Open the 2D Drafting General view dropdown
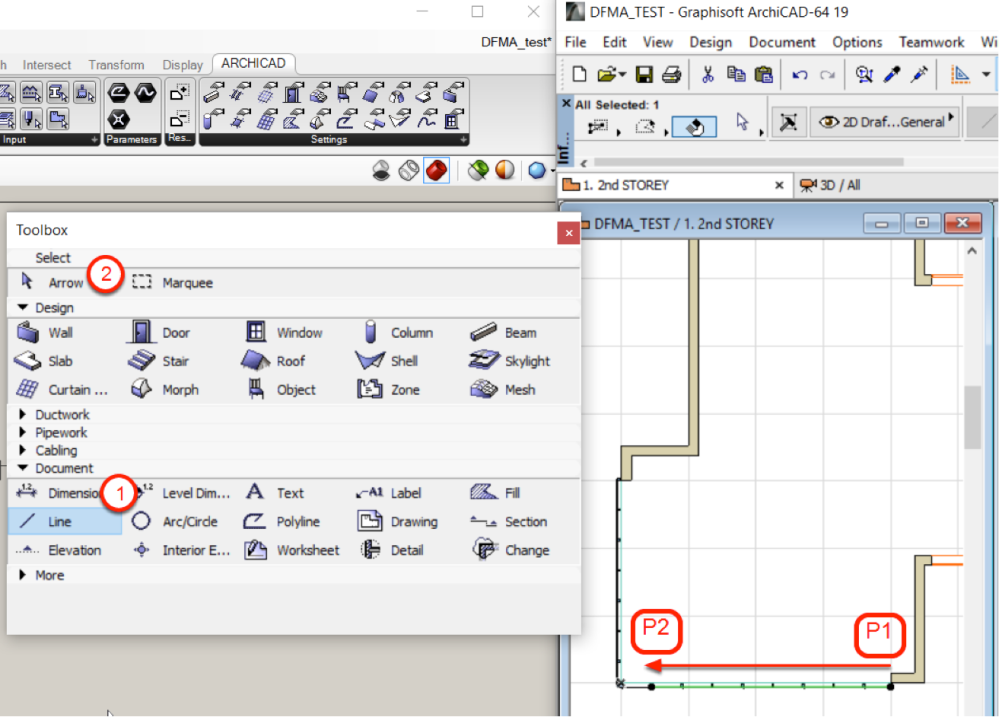The width and height of the screenshot is (999, 717). (886, 122)
